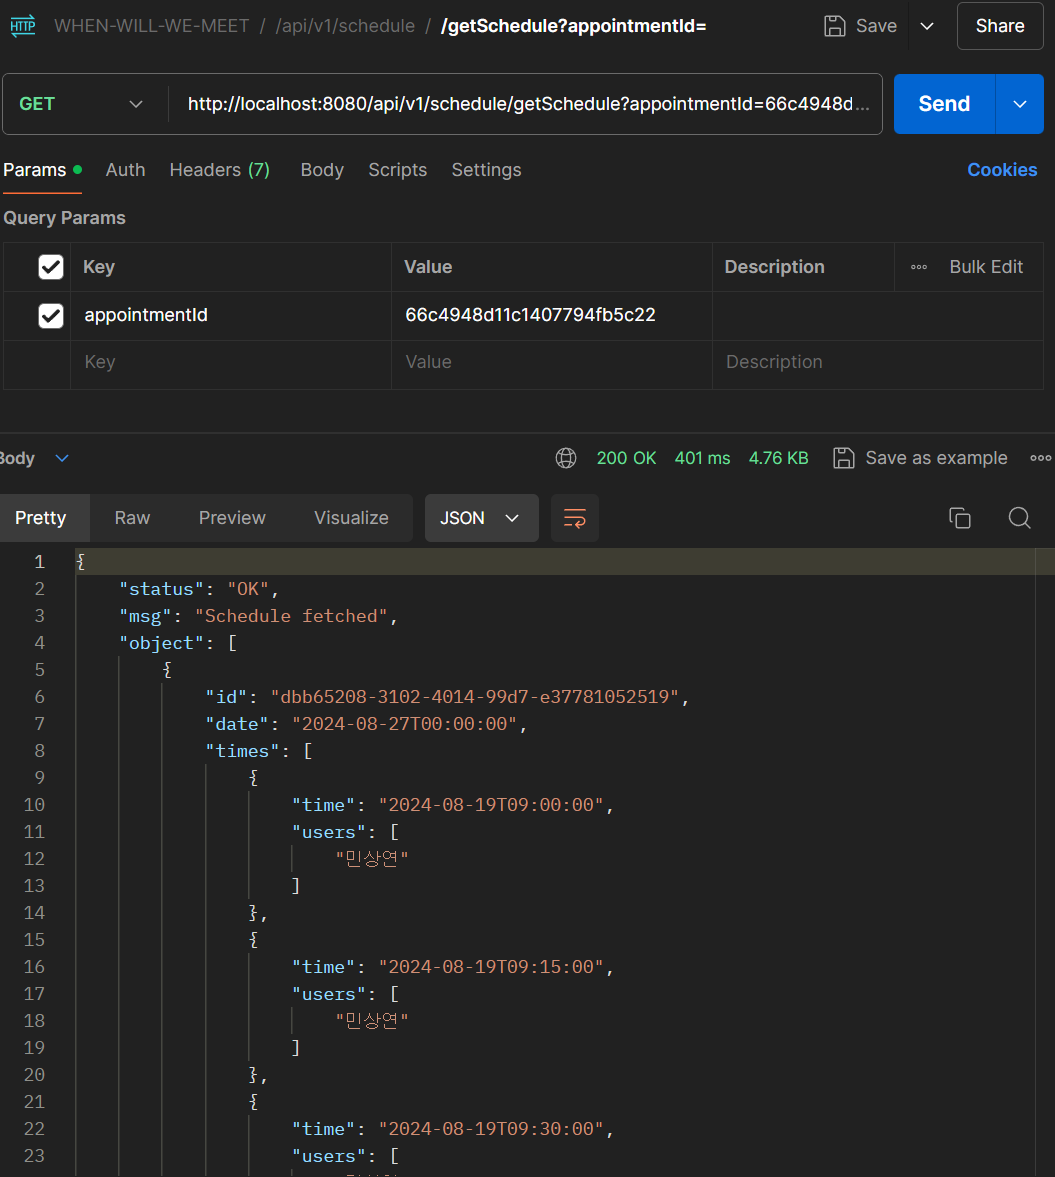Click the time value 2024-08-19T09:15:00
The width and height of the screenshot is (1055, 1177).
coord(491,968)
